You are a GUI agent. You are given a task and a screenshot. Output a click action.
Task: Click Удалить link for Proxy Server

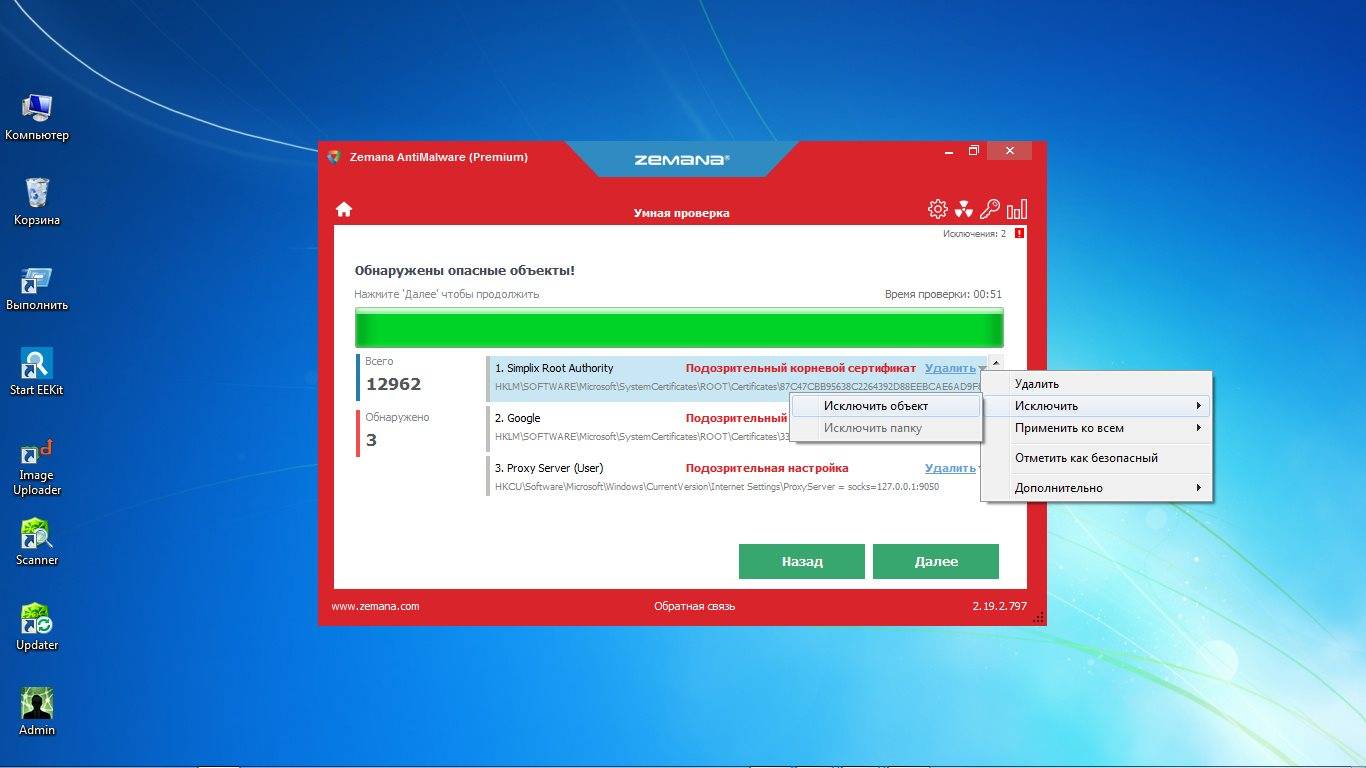[950, 468]
